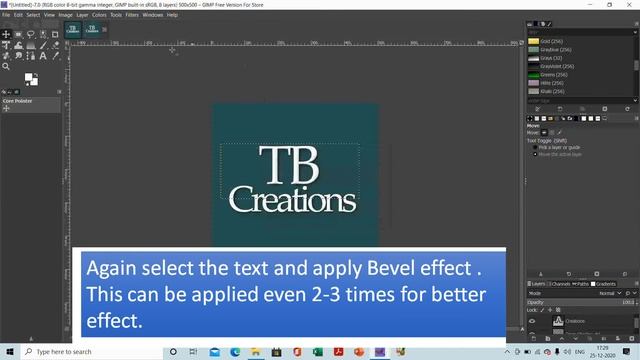Click the foreground/background color swatch
Image resolution: width=640 pixels, height=360 pixels.
31,79
